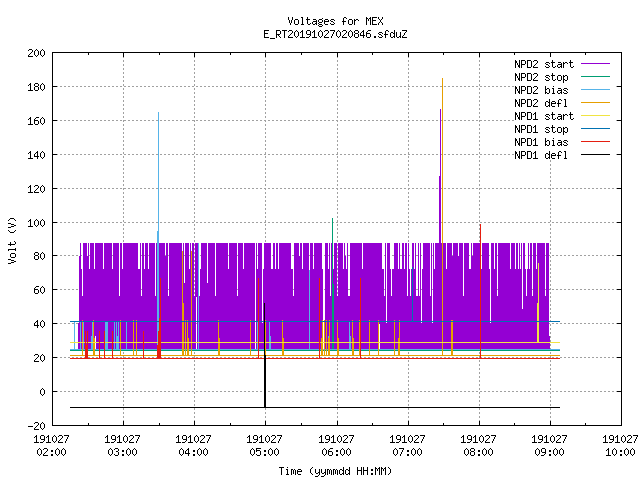640x480 pixels.
Task: Click the 06:00 time axis label
Action: pos(336,452)
